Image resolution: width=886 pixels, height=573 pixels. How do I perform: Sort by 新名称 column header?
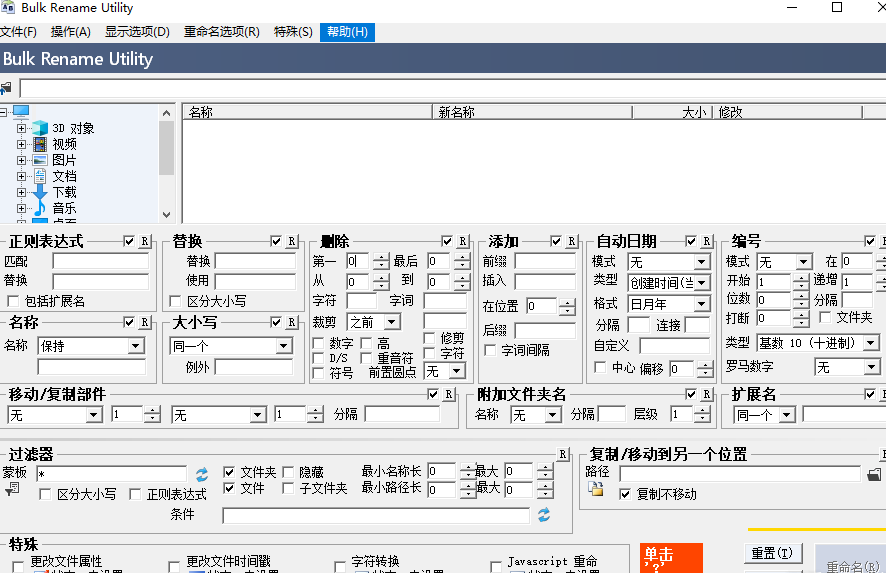point(532,112)
